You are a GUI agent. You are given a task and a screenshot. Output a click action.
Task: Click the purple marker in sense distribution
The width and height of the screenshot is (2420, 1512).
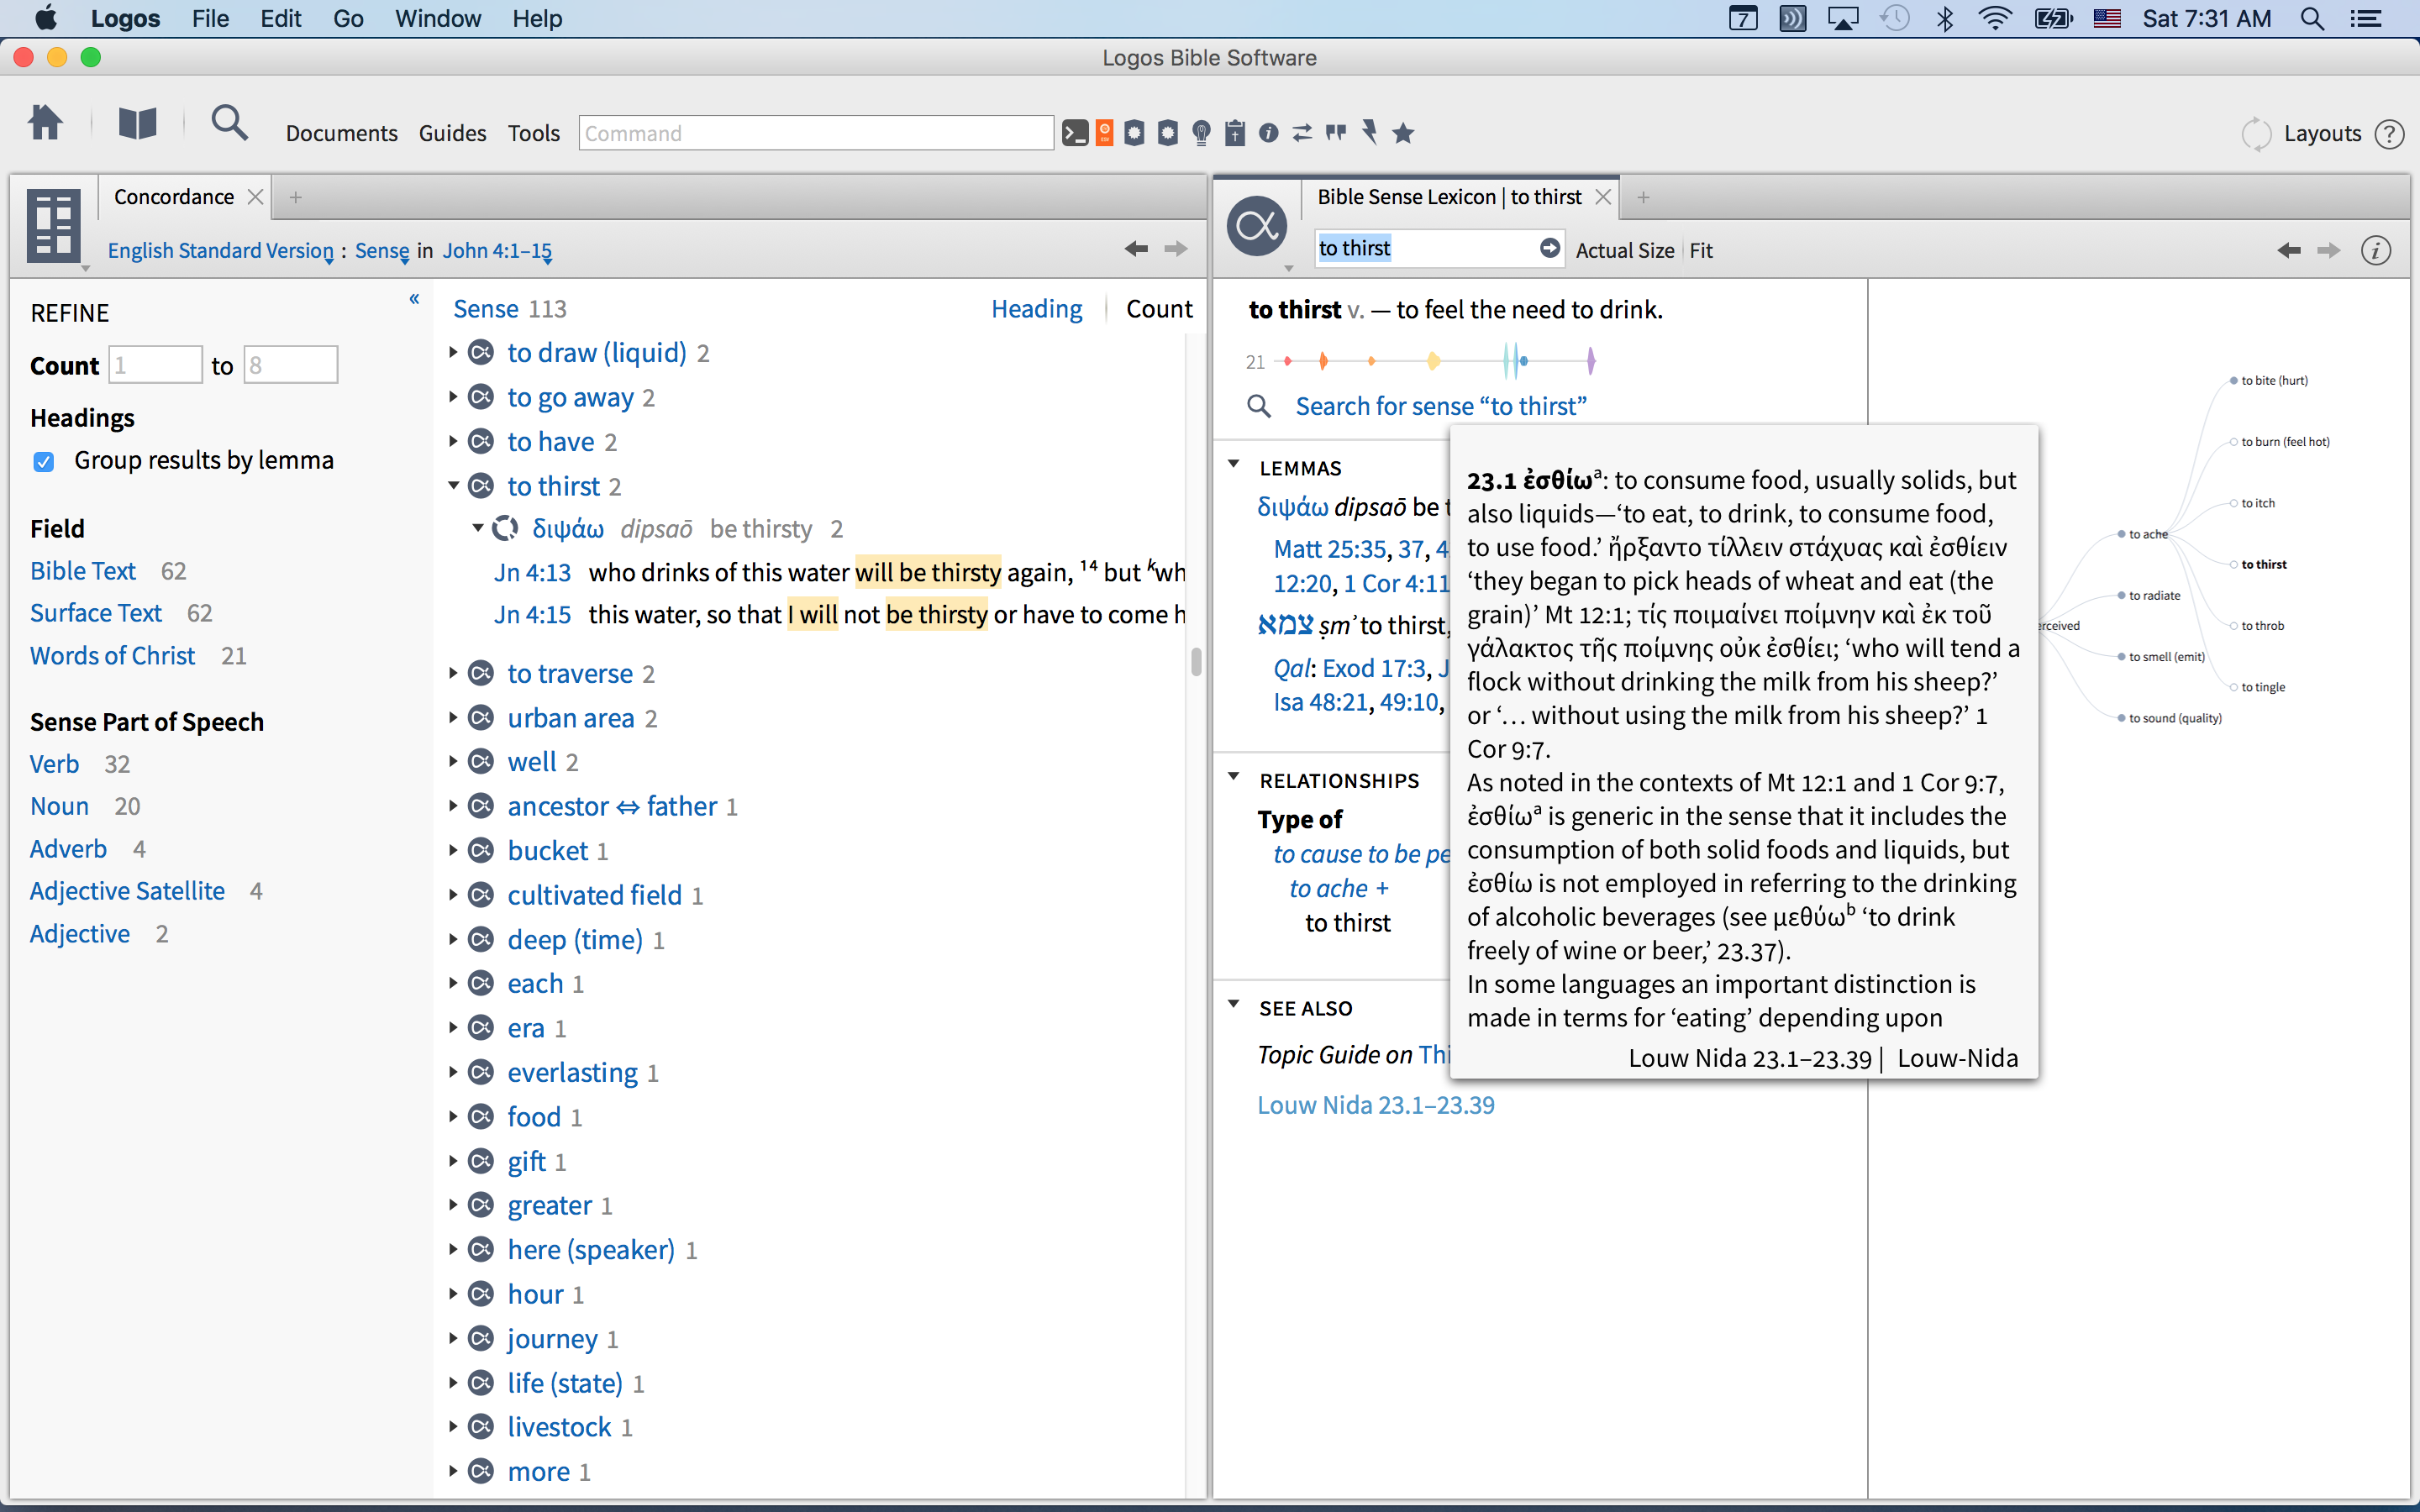[1590, 361]
